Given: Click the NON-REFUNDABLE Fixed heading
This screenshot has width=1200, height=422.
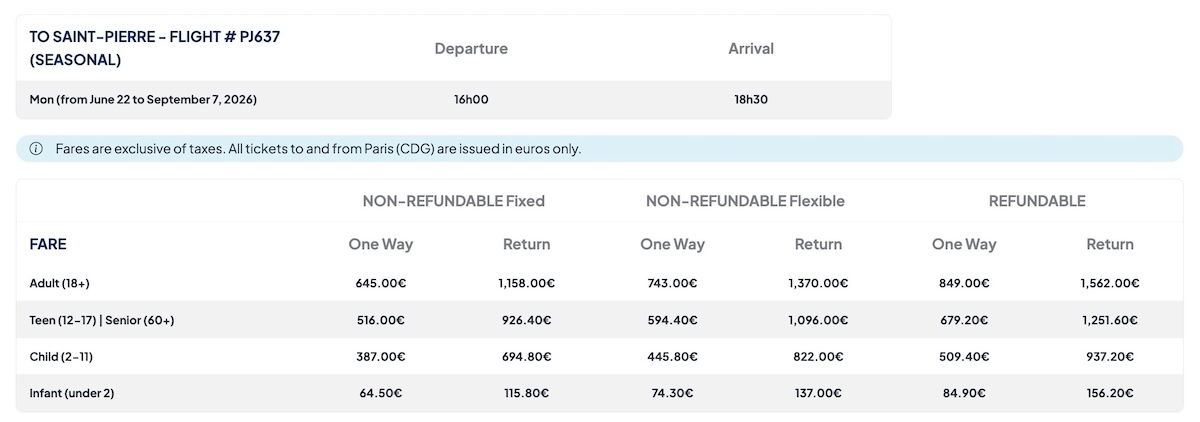Looking at the screenshot, I should tap(453, 201).
